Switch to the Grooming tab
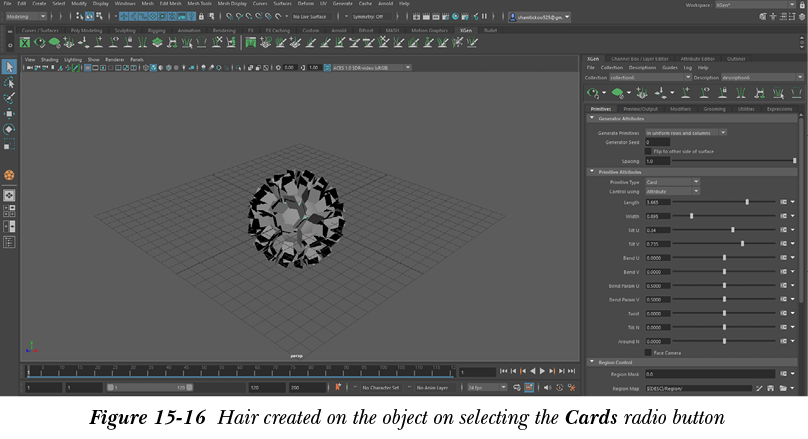The width and height of the screenshot is (808, 439). (x=713, y=109)
